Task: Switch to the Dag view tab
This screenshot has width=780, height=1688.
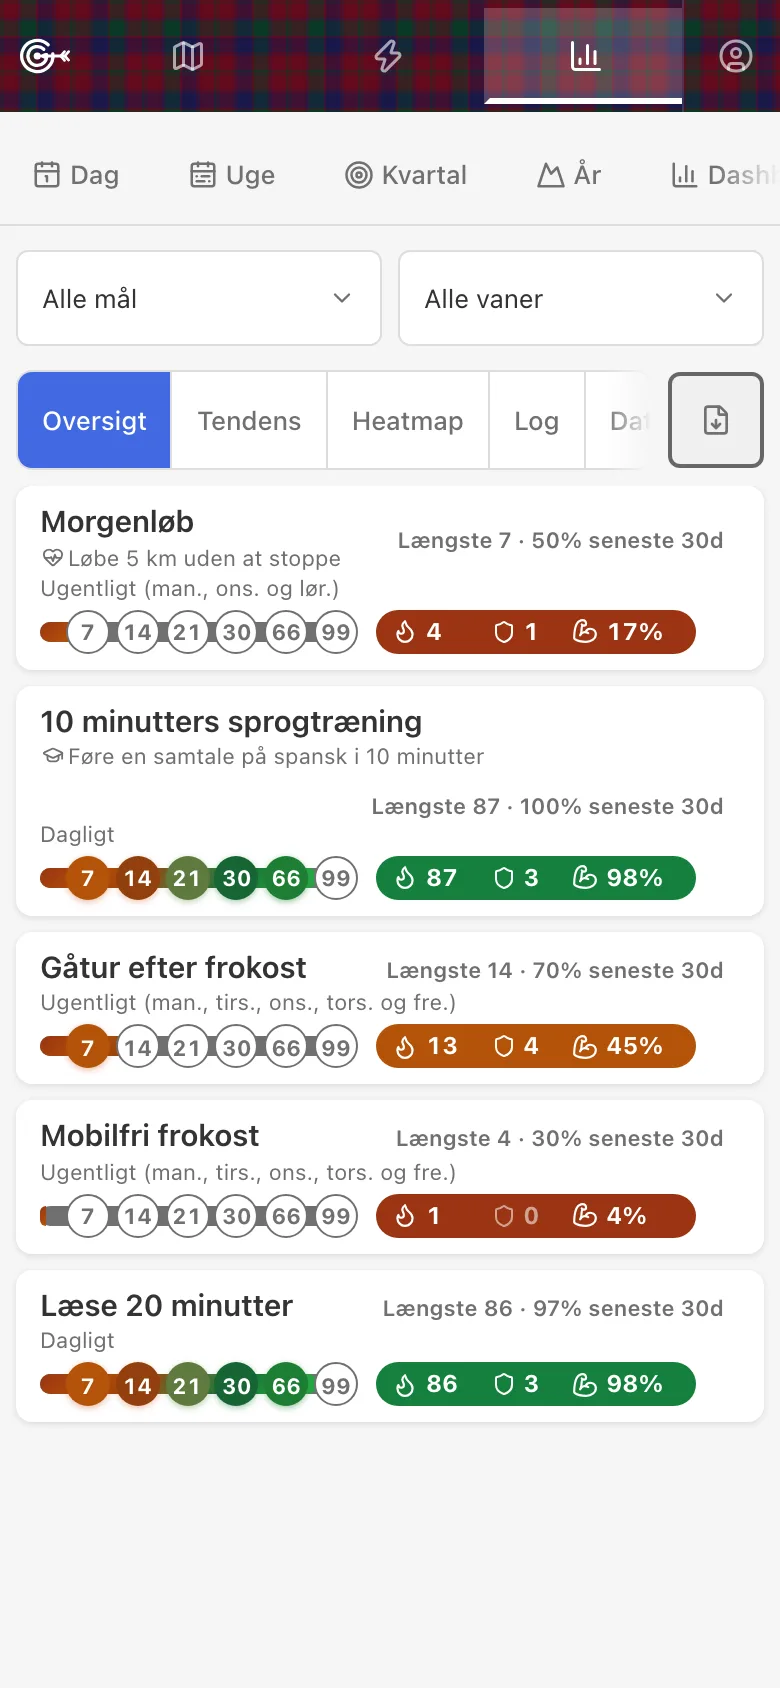Action: click(76, 175)
